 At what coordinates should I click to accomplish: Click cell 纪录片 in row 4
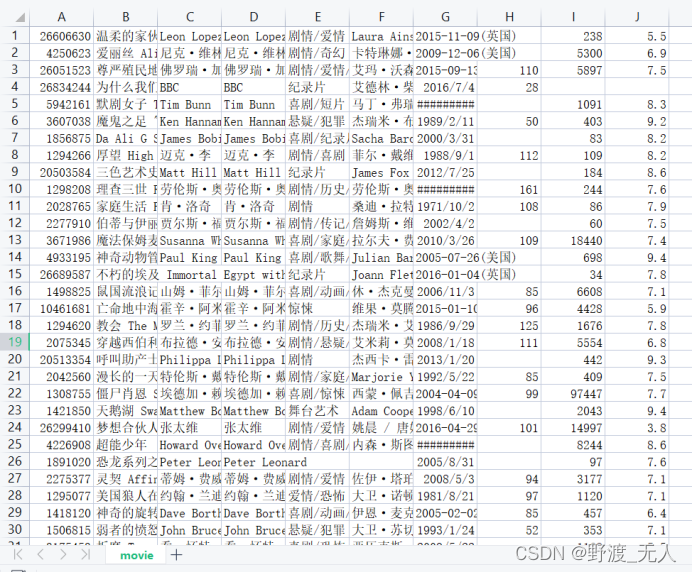[317, 87]
